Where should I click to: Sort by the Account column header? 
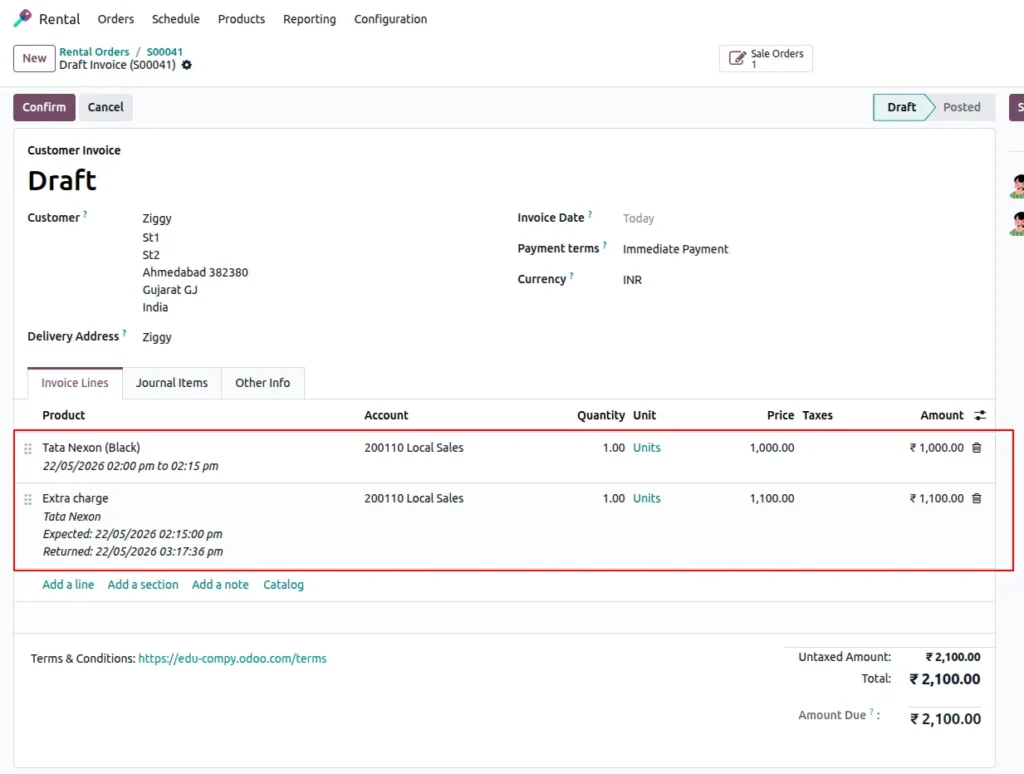click(x=386, y=415)
